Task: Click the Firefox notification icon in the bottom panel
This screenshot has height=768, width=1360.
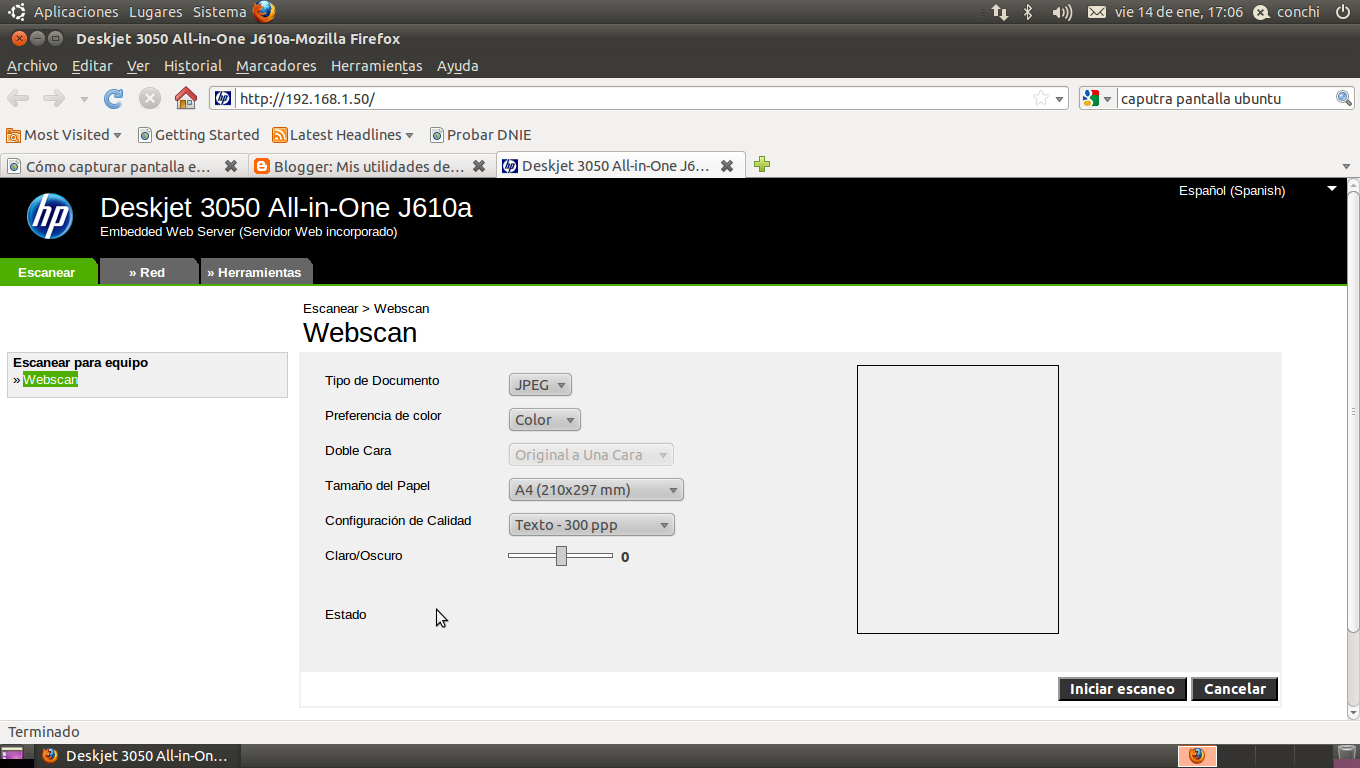Action: tap(1197, 755)
